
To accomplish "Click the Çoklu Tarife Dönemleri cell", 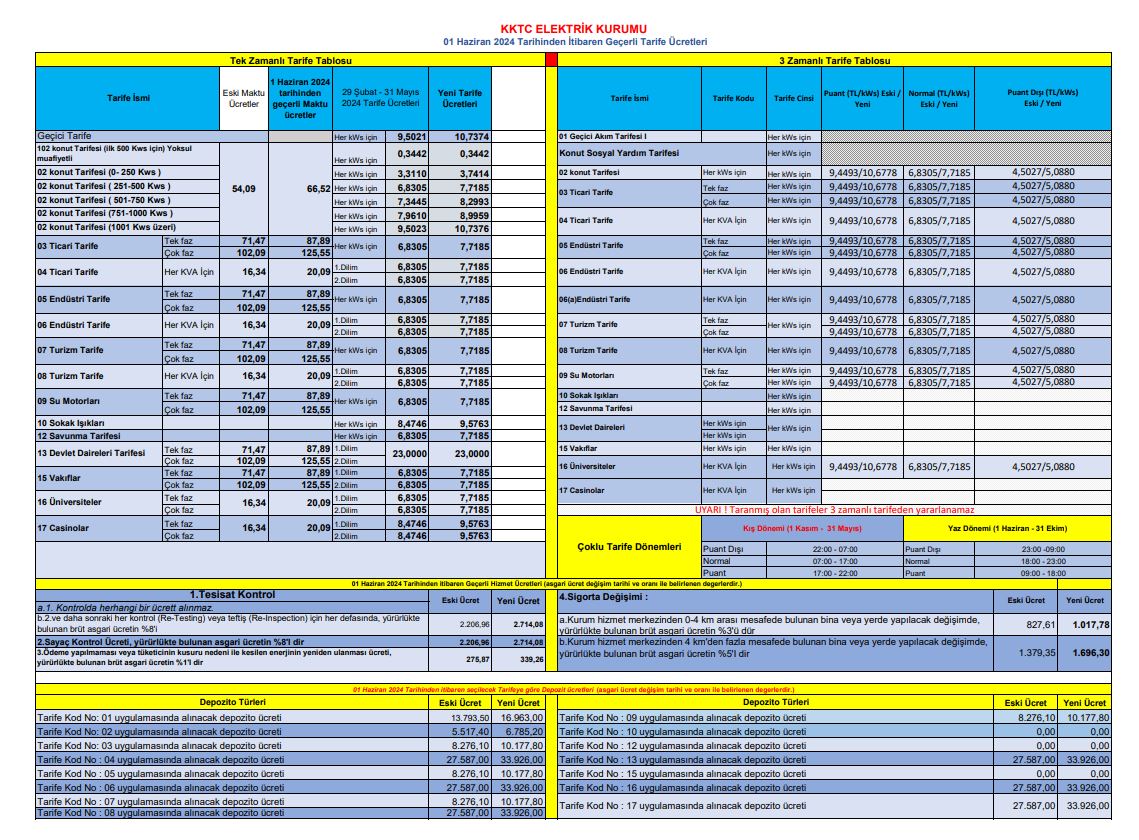I will (x=630, y=547).
